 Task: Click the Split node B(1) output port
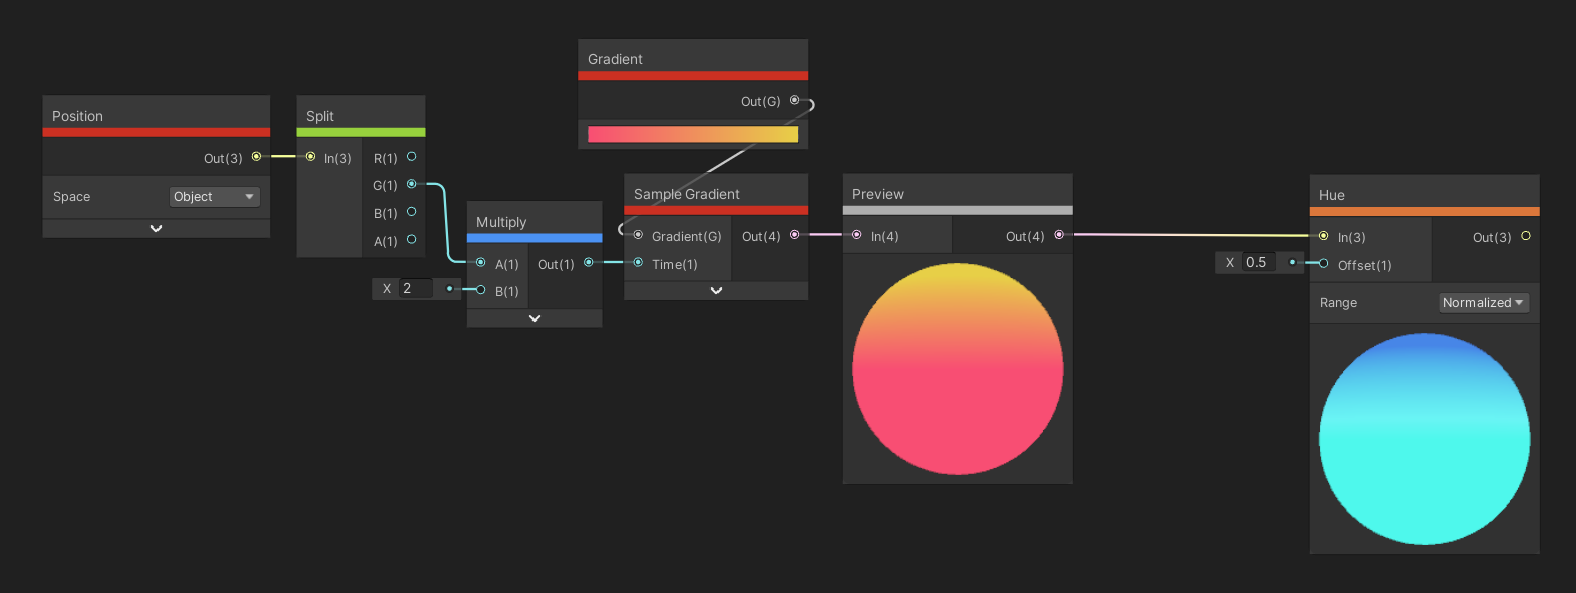411,212
